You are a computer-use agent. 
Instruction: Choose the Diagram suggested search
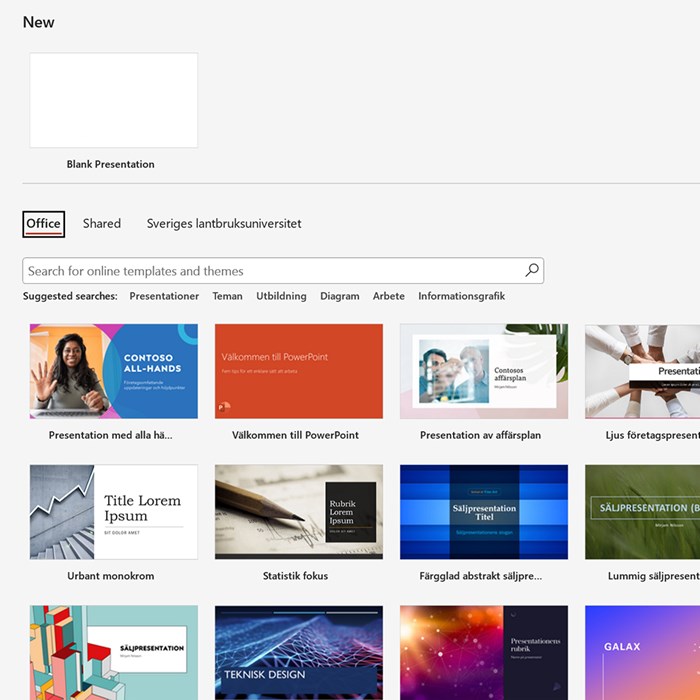pyautogui.click(x=339, y=296)
